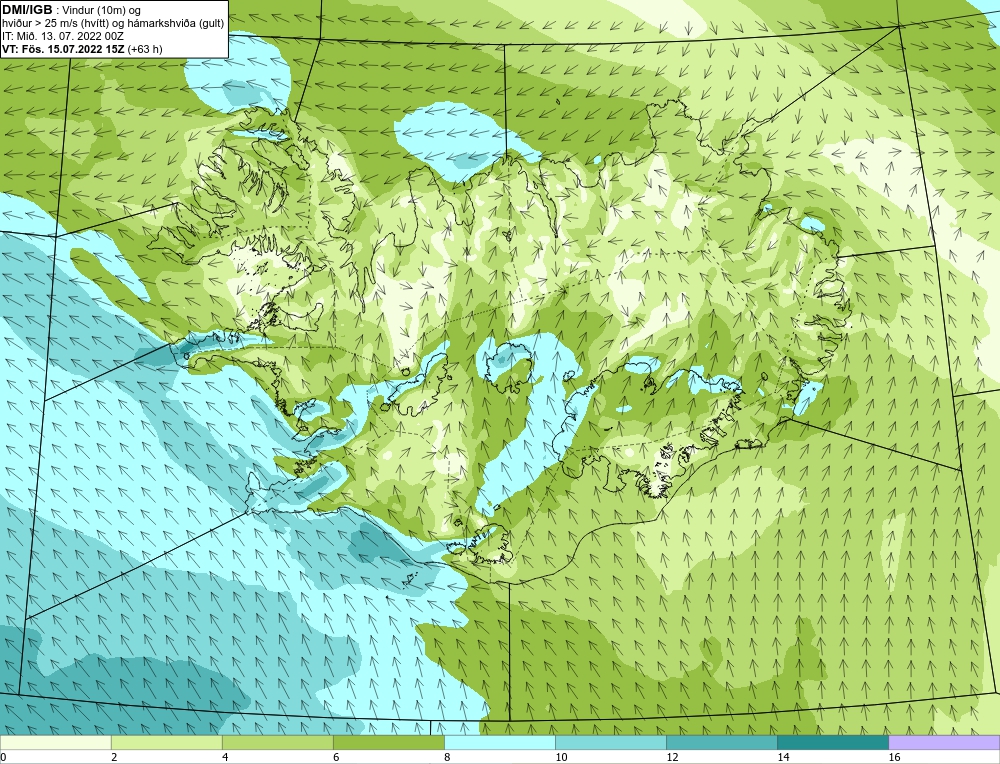Click the scale label '16'
This screenshot has height=764, width=1000.
[x=894, y=757]
